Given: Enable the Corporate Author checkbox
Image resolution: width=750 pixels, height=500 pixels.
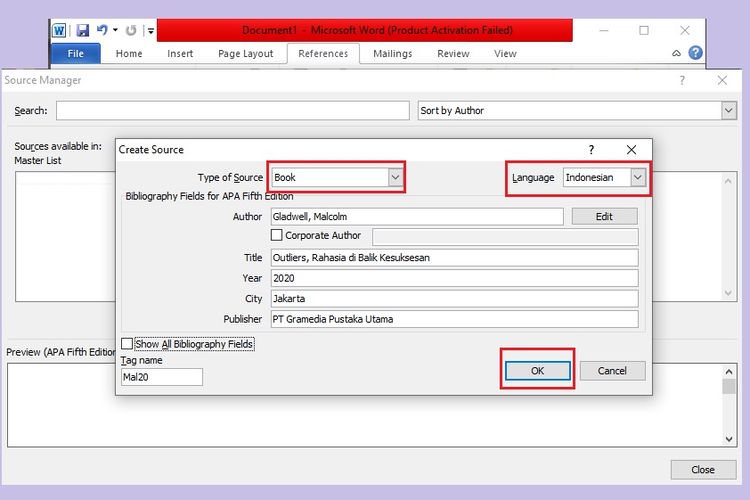Looking at the screenshot, I should click(276, 235).
